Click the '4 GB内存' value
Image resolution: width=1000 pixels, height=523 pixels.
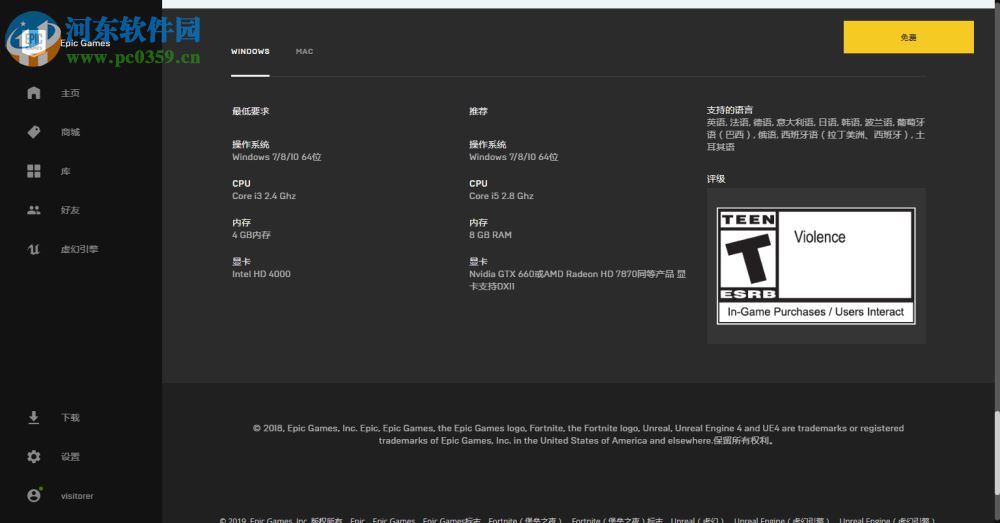pyautogui.click(x=251, y=235)
